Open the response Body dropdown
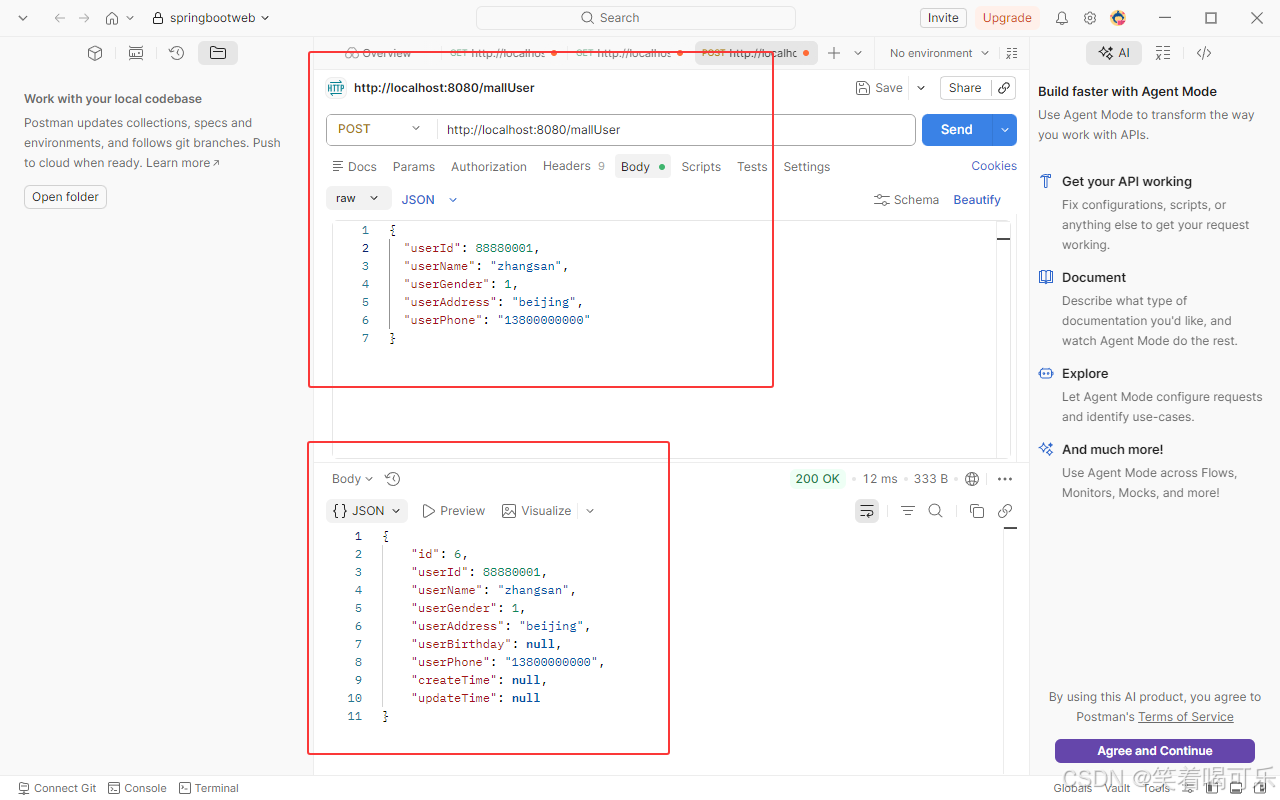Viewport: 1280px width, 800px height. coord(352,479)
